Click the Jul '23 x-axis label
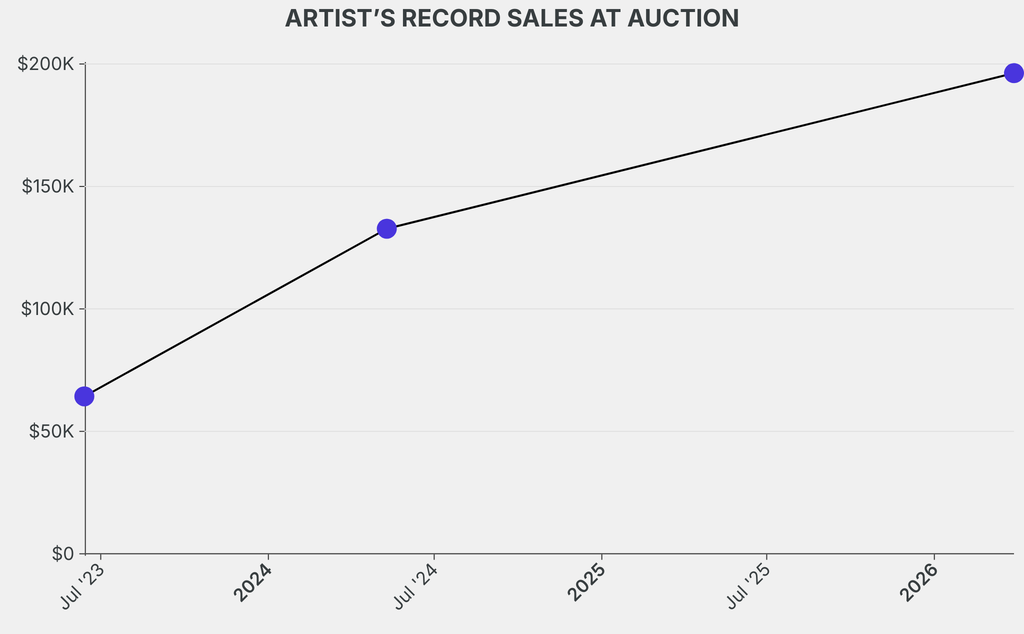Viewport: 1024px width, 634px height. 83,585
